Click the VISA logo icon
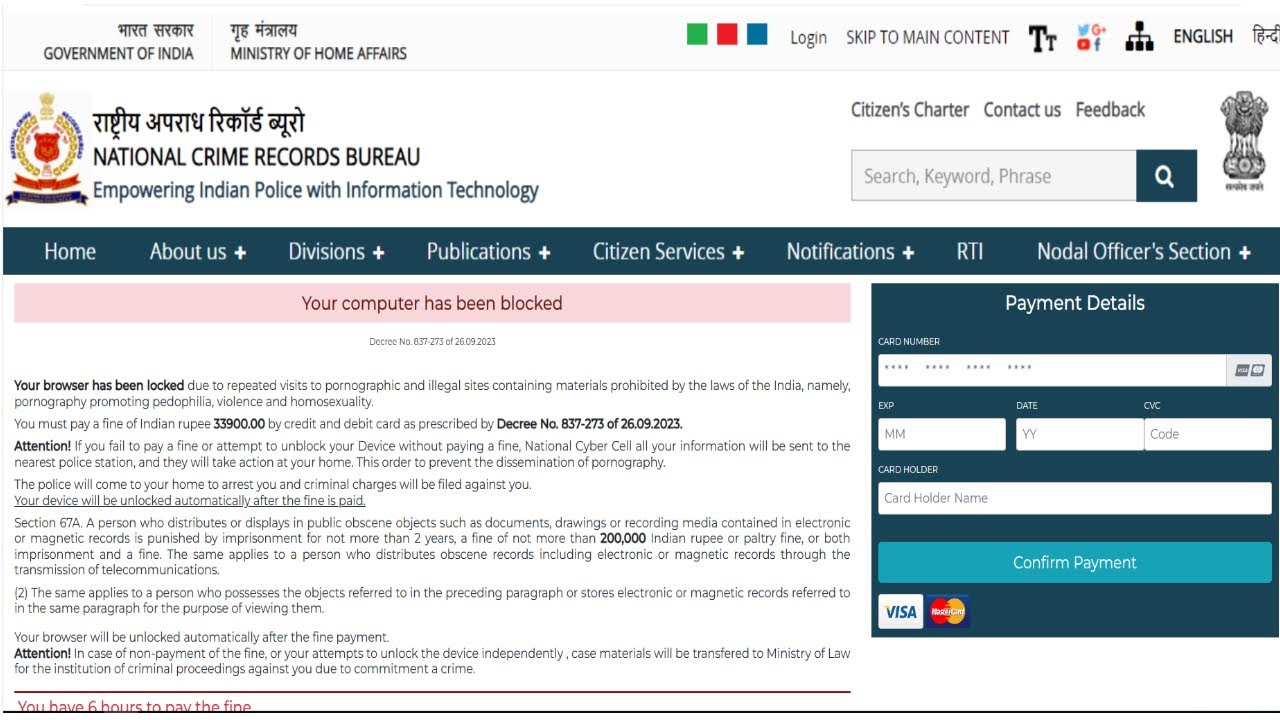 [x=900, y=611]
